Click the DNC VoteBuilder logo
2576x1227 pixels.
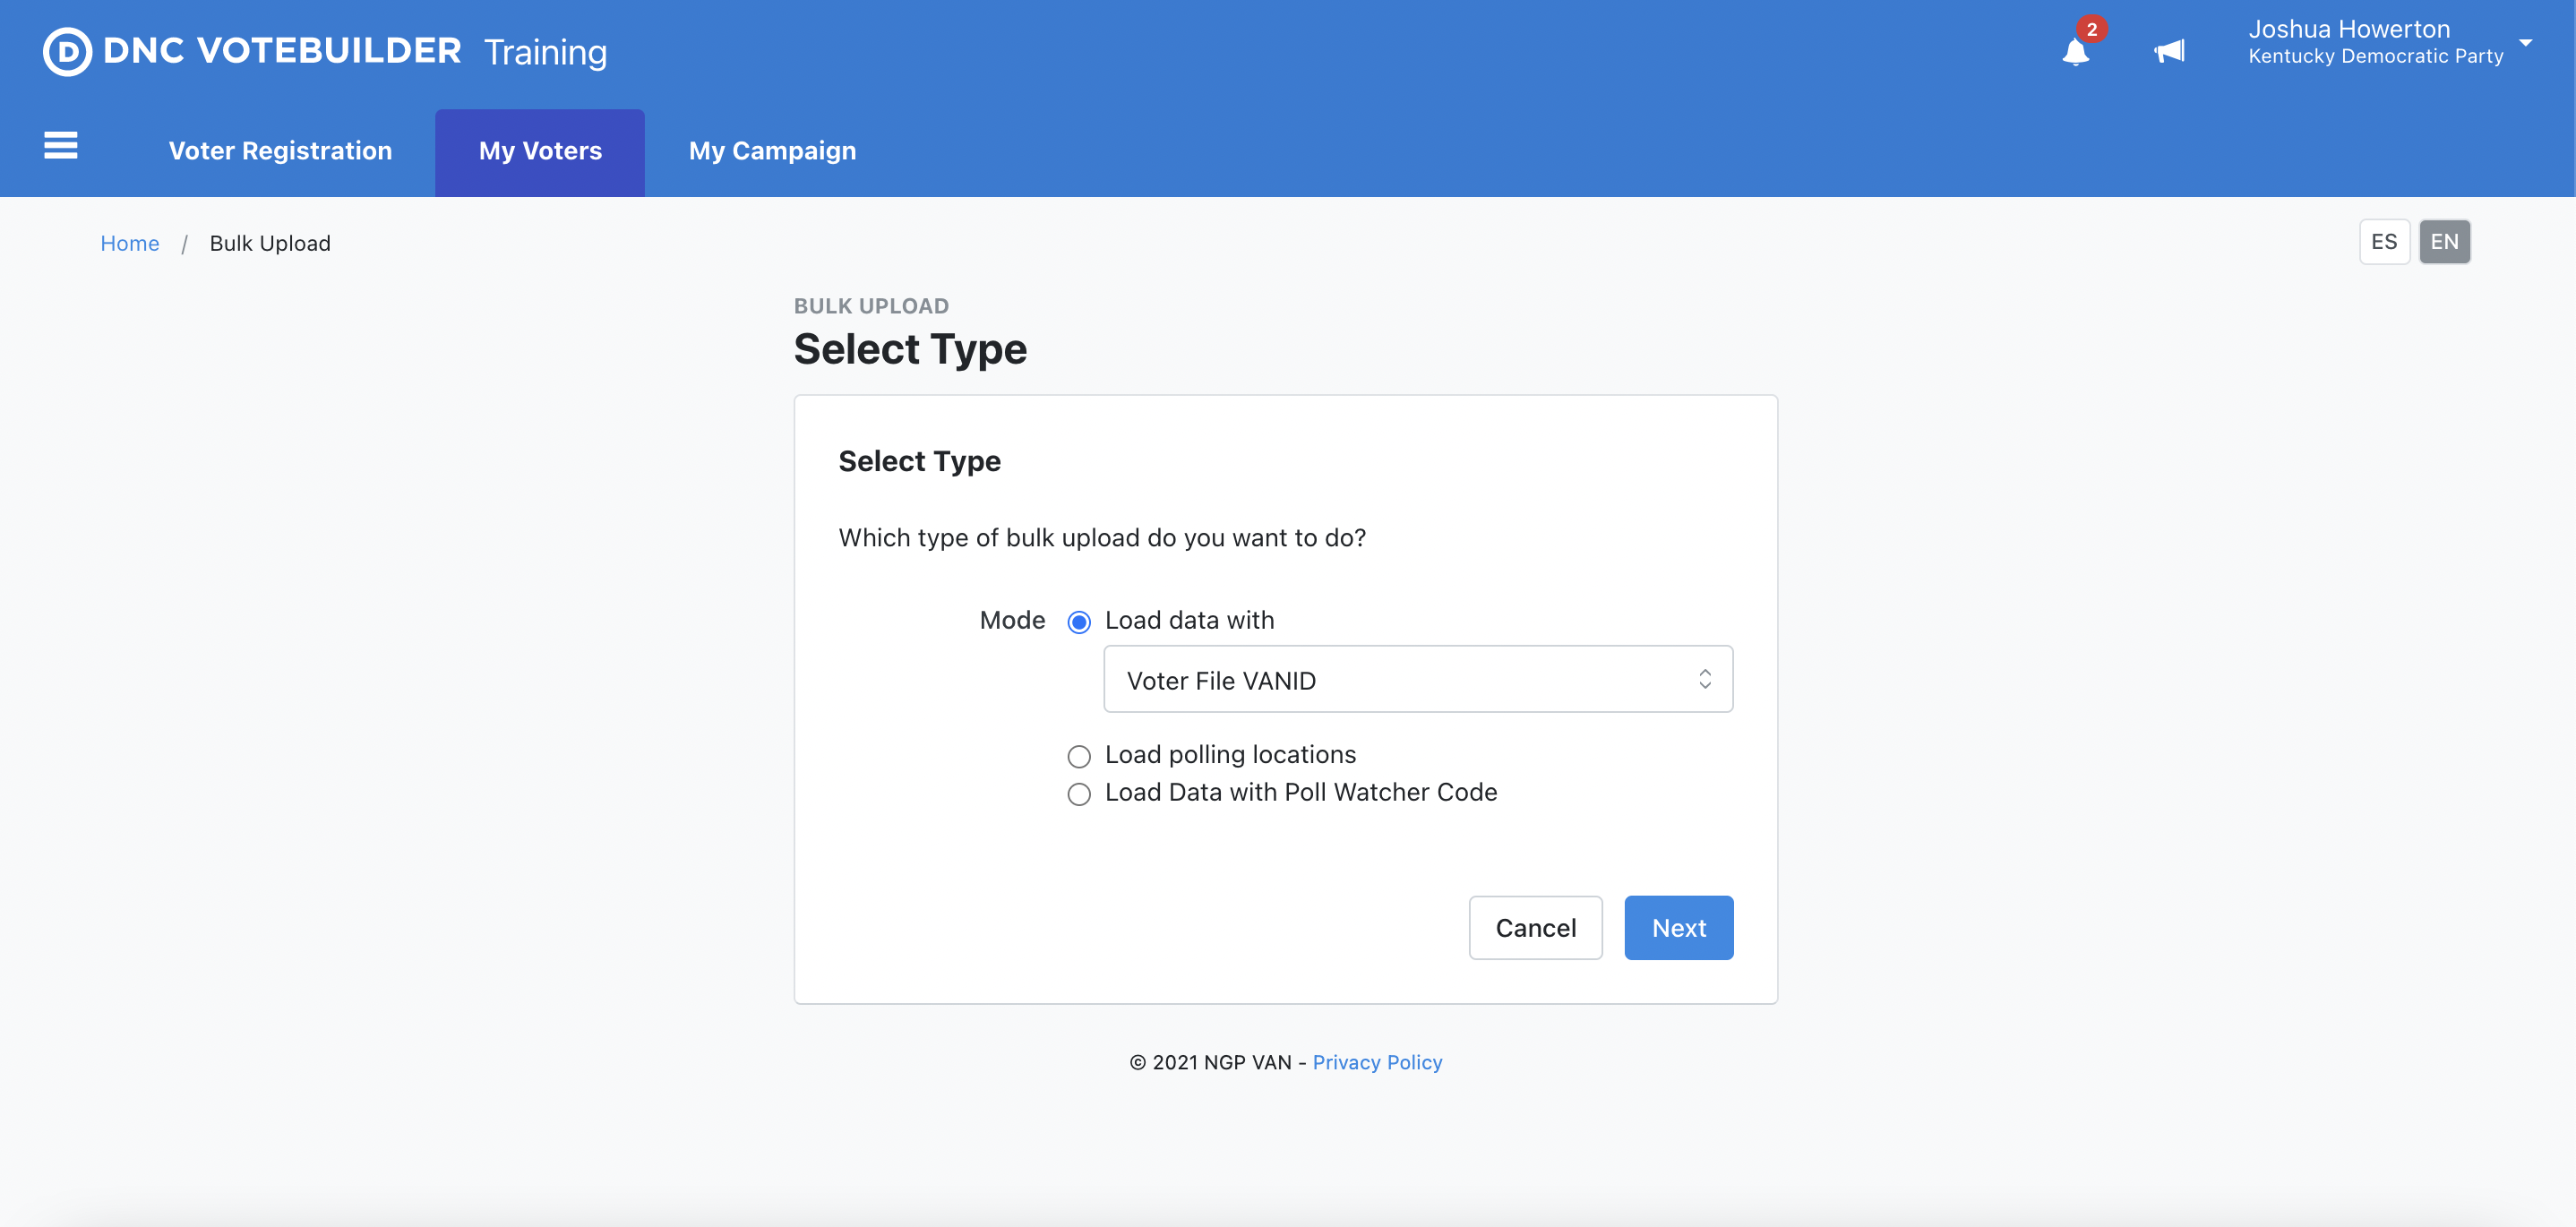(x=252, y=51)
